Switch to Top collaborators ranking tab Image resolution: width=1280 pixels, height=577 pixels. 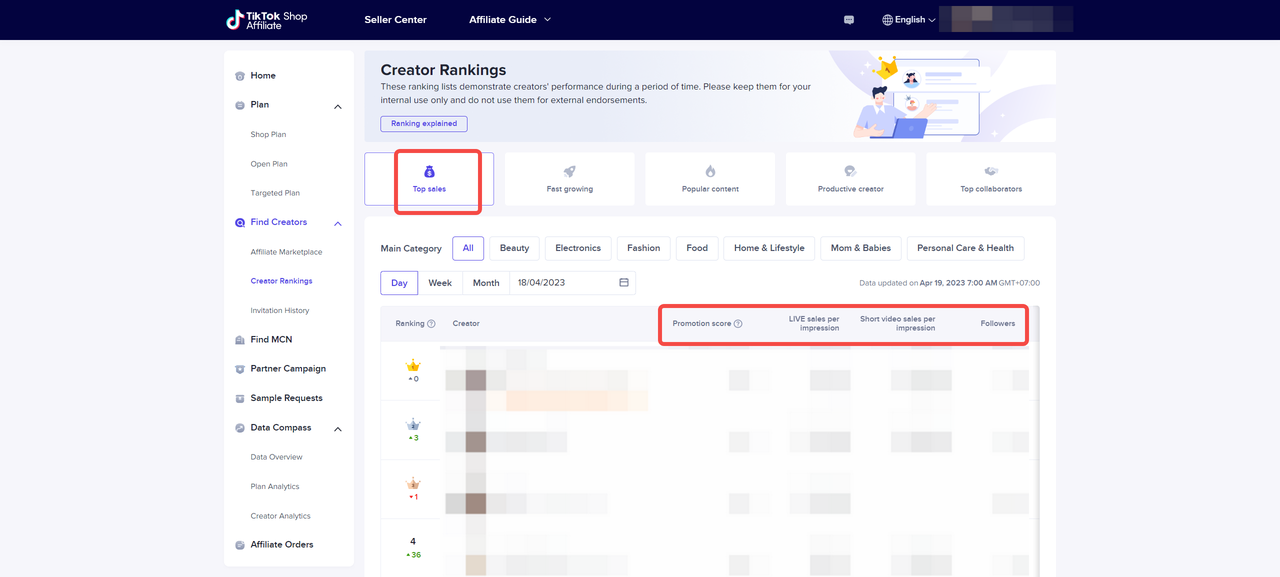(990, 179)
